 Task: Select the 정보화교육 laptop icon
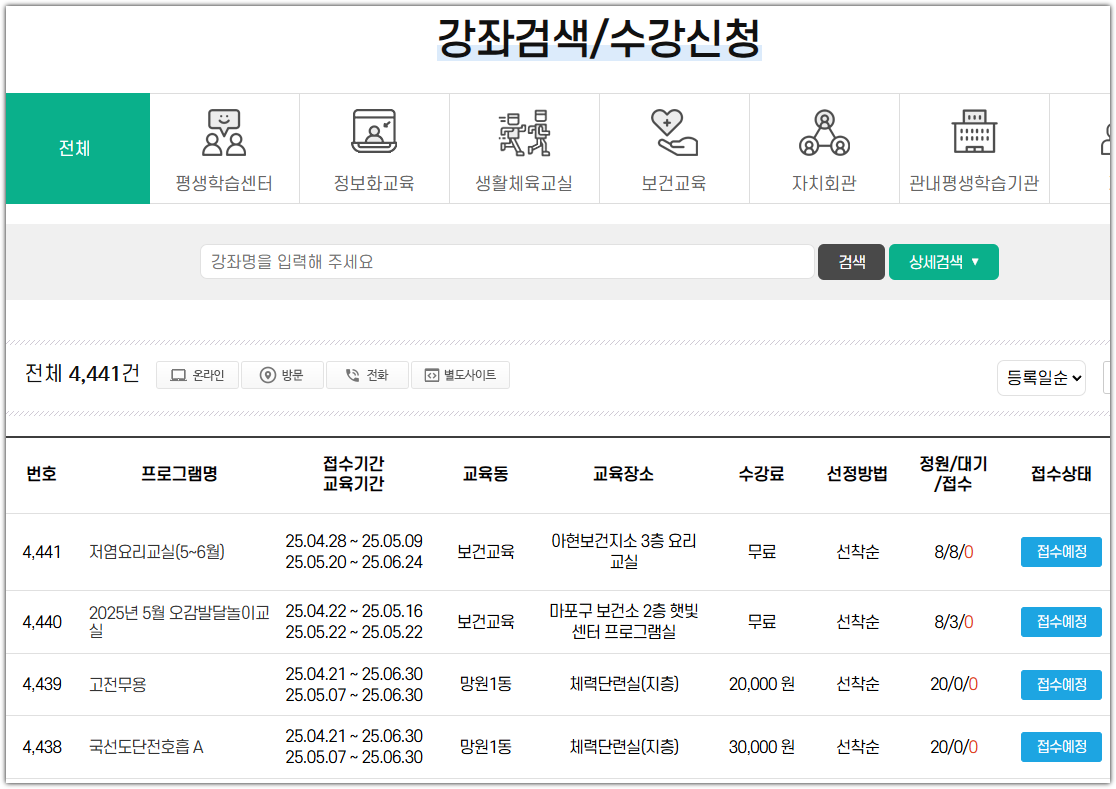tap(374, 131)
